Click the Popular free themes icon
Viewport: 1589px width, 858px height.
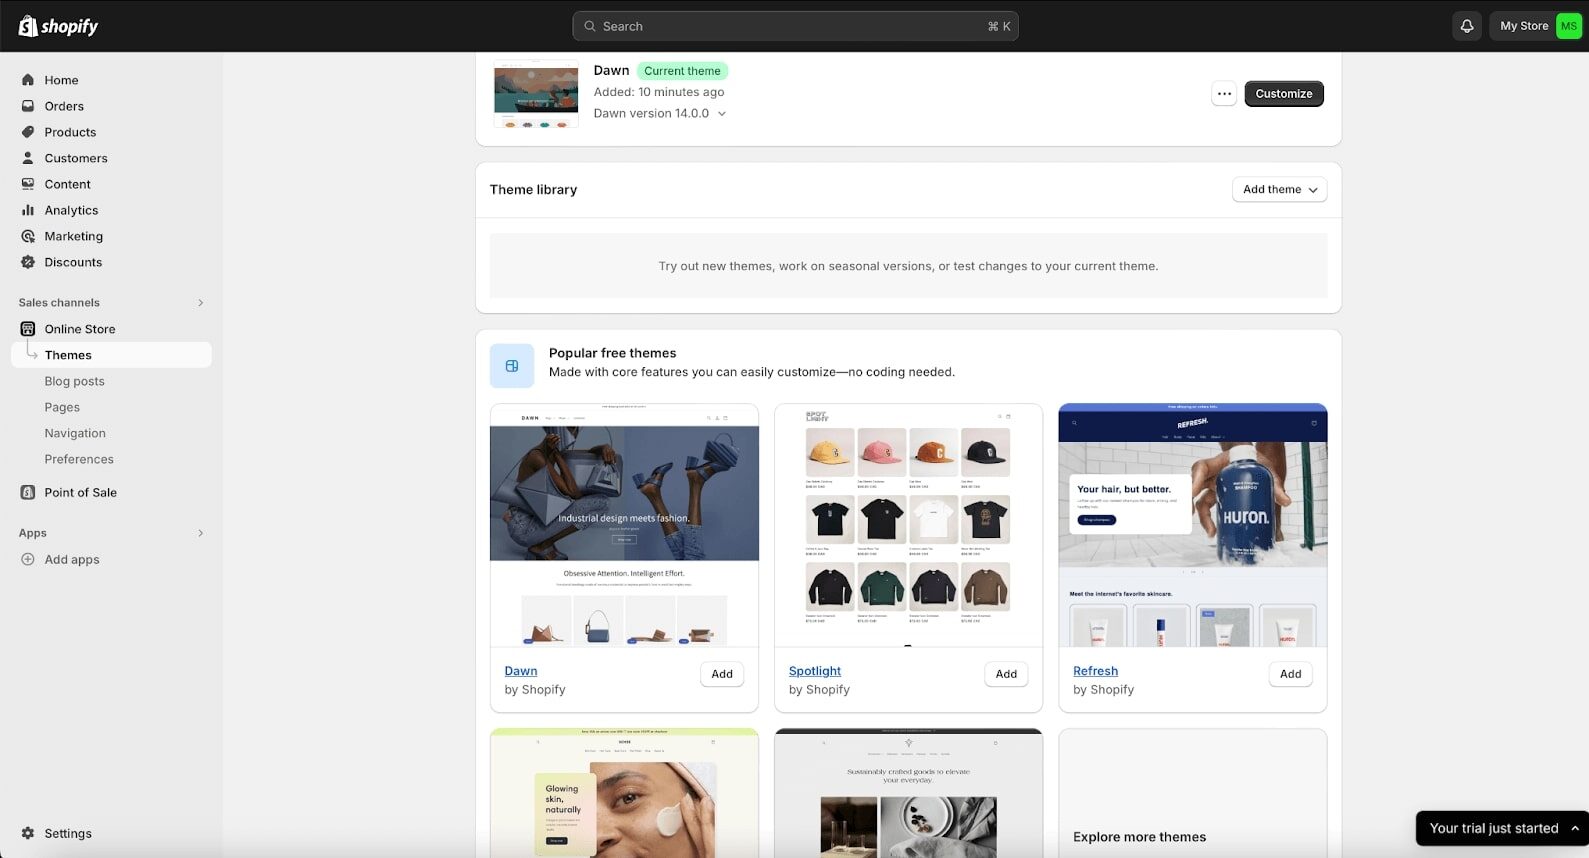click(512, 366)
